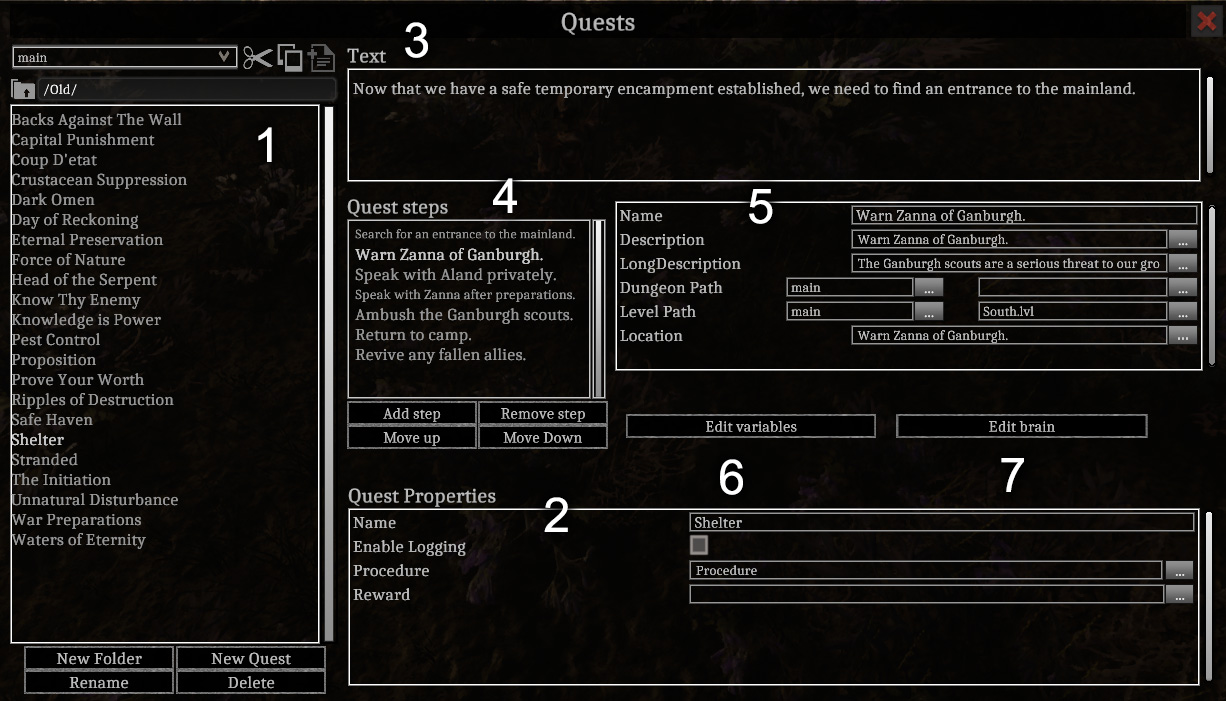Image resolution: width=1226 pixels, height=701 pixels.
Task: Select quest Force of Nature
Action: [68, 260]
